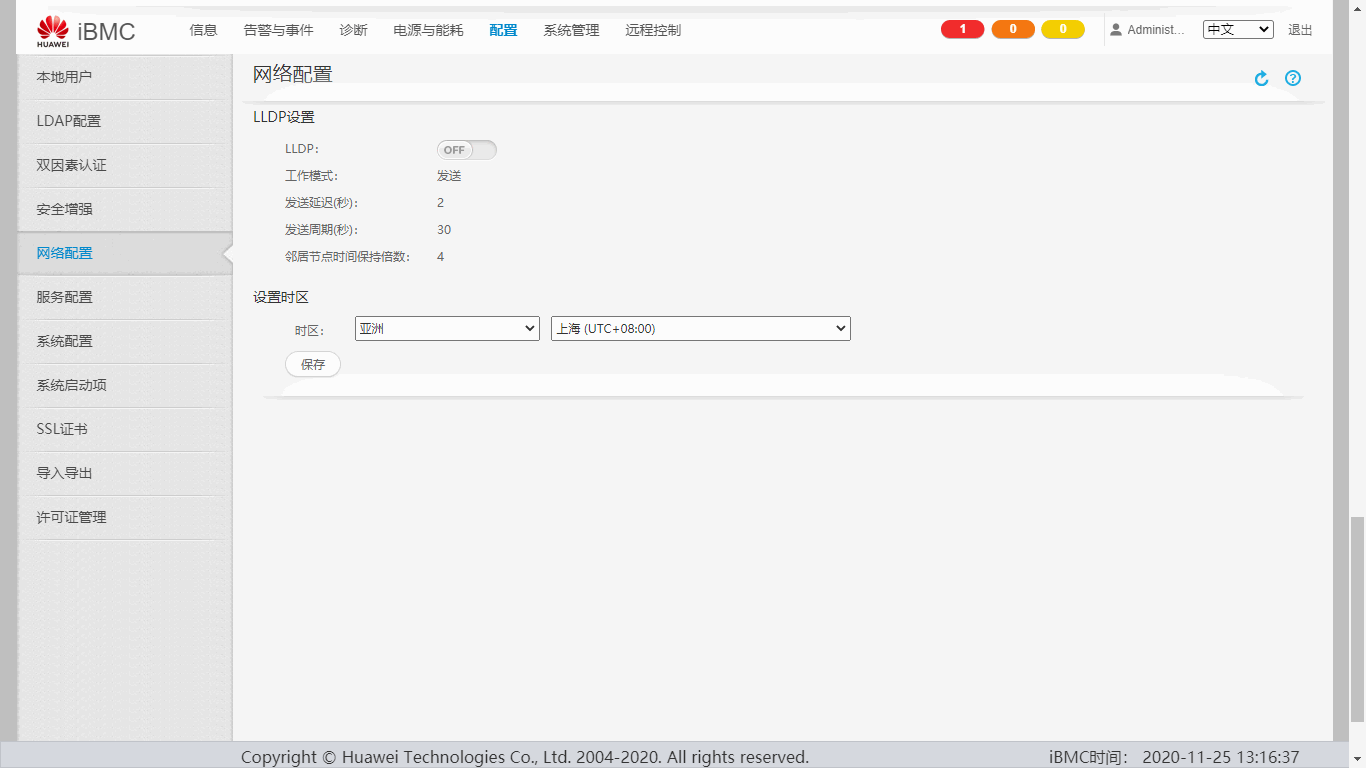Open the 信息 top menu

(203, 31)
